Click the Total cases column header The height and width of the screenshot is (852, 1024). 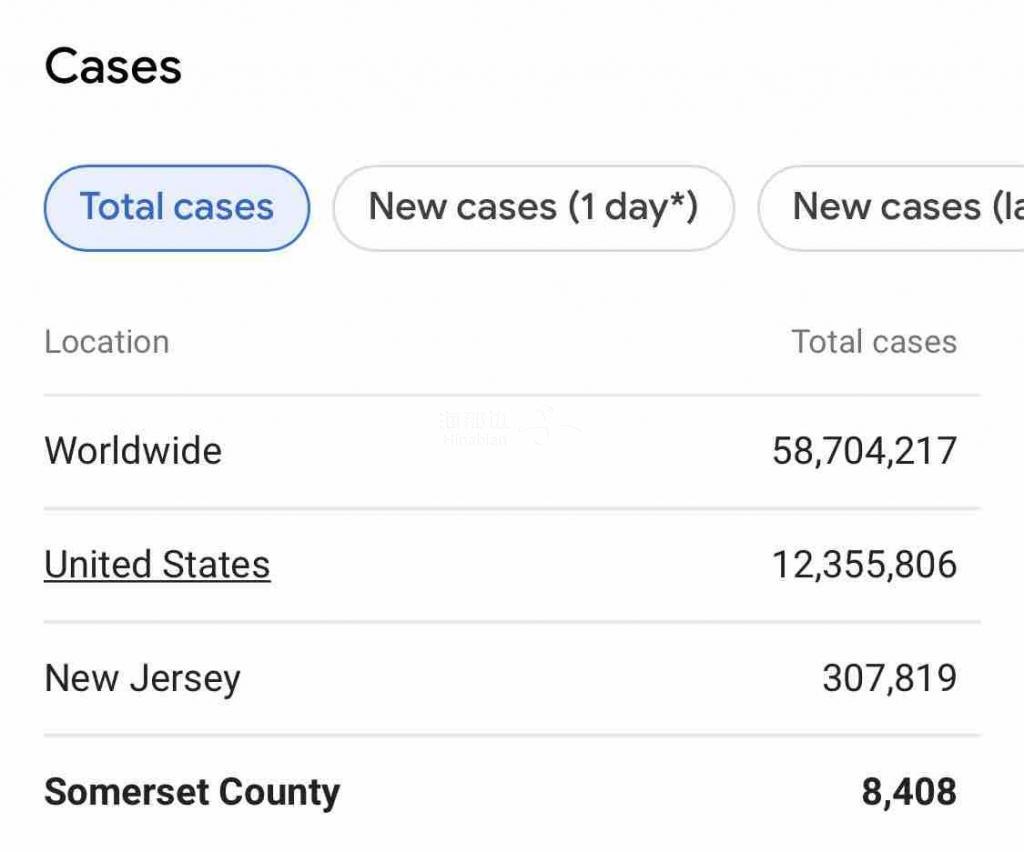click(874, 342)
